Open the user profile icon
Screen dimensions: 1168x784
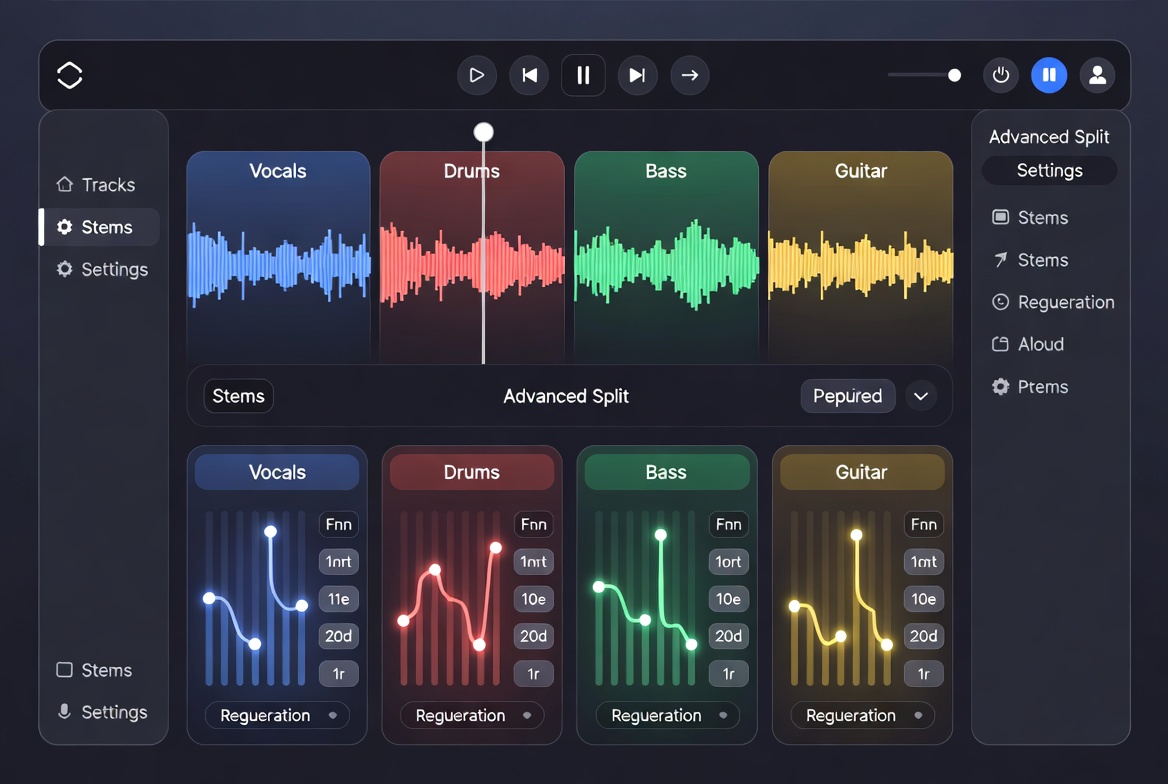(1097, 75)
